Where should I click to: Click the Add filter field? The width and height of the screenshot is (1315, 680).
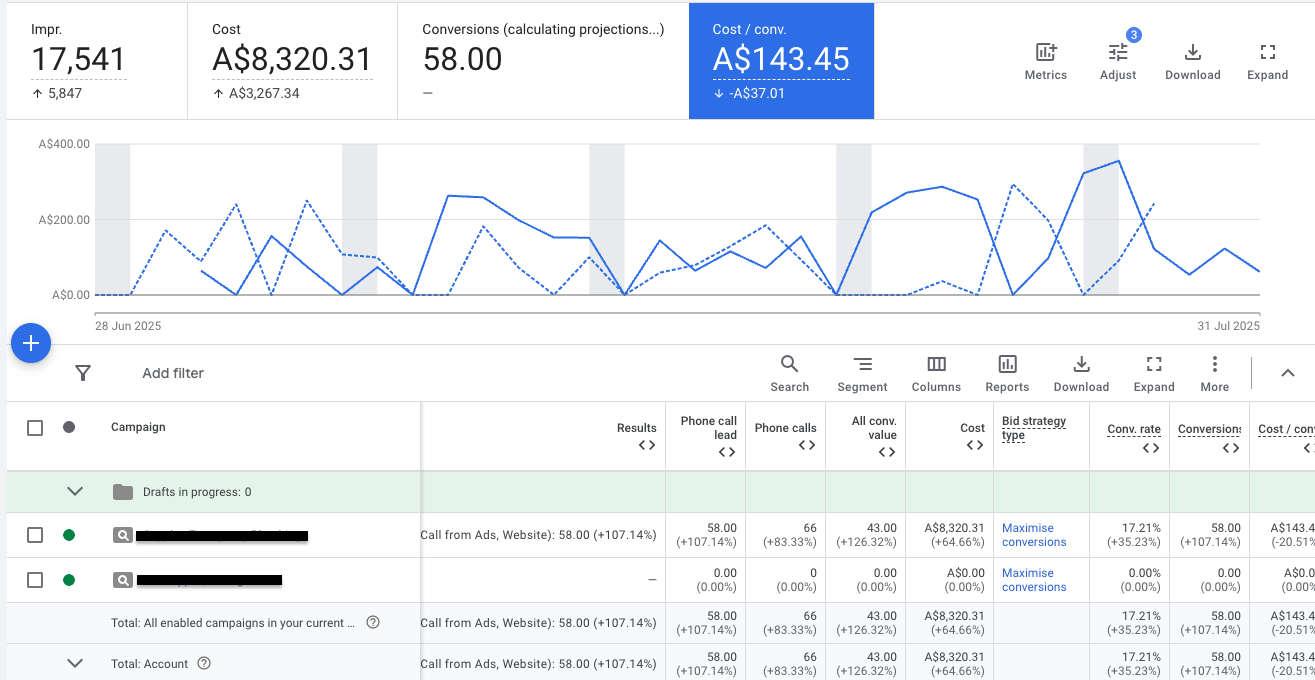[173, 373]
